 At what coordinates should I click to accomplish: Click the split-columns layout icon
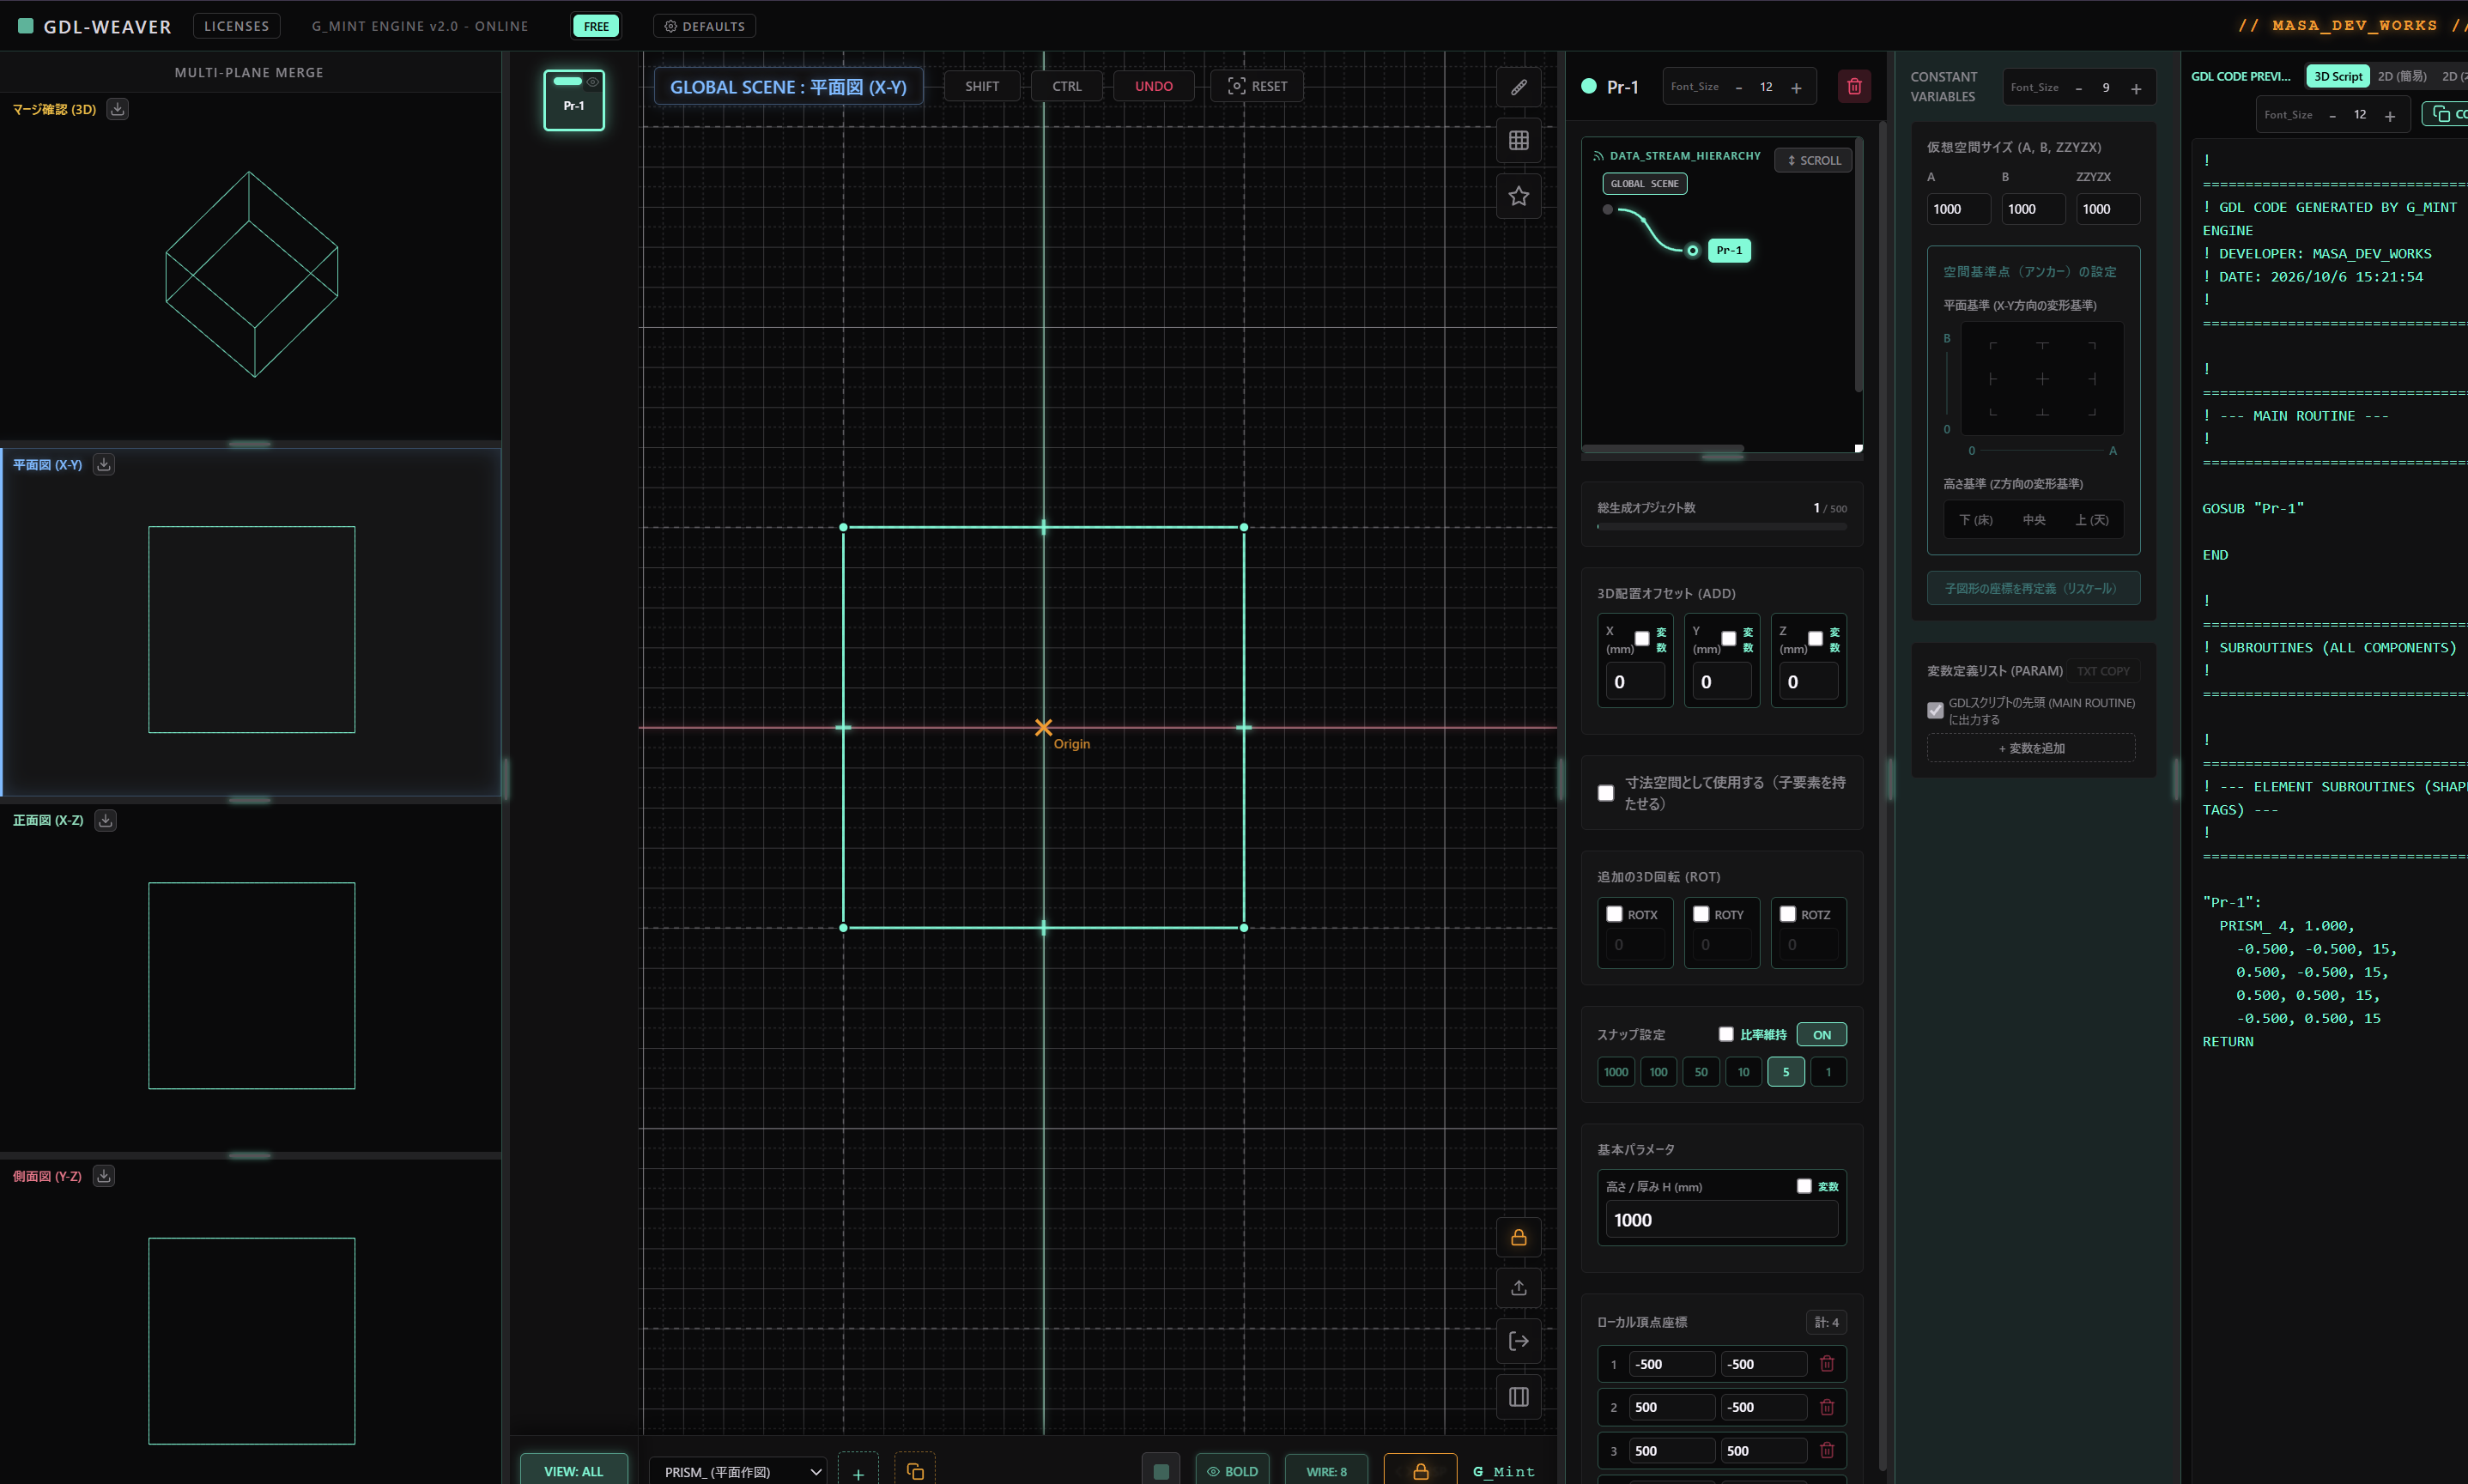click(x=1518, y=1397)
